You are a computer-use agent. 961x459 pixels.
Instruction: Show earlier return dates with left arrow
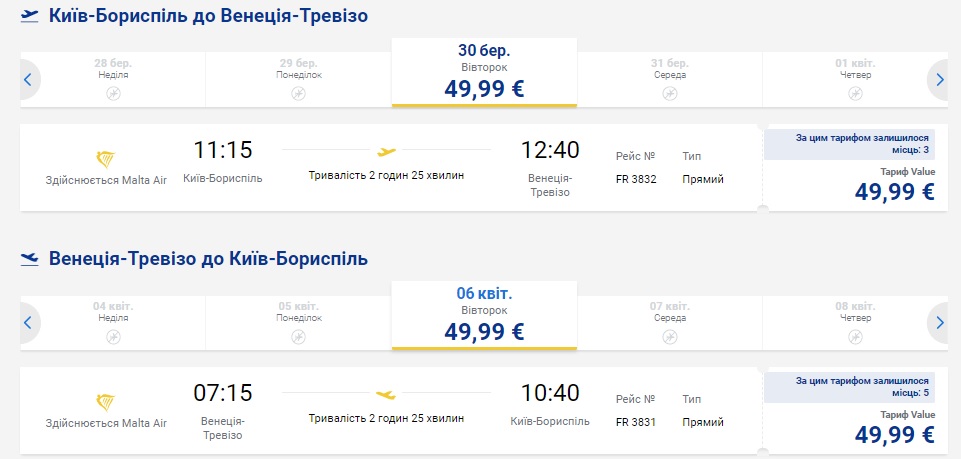pos(28,322)
